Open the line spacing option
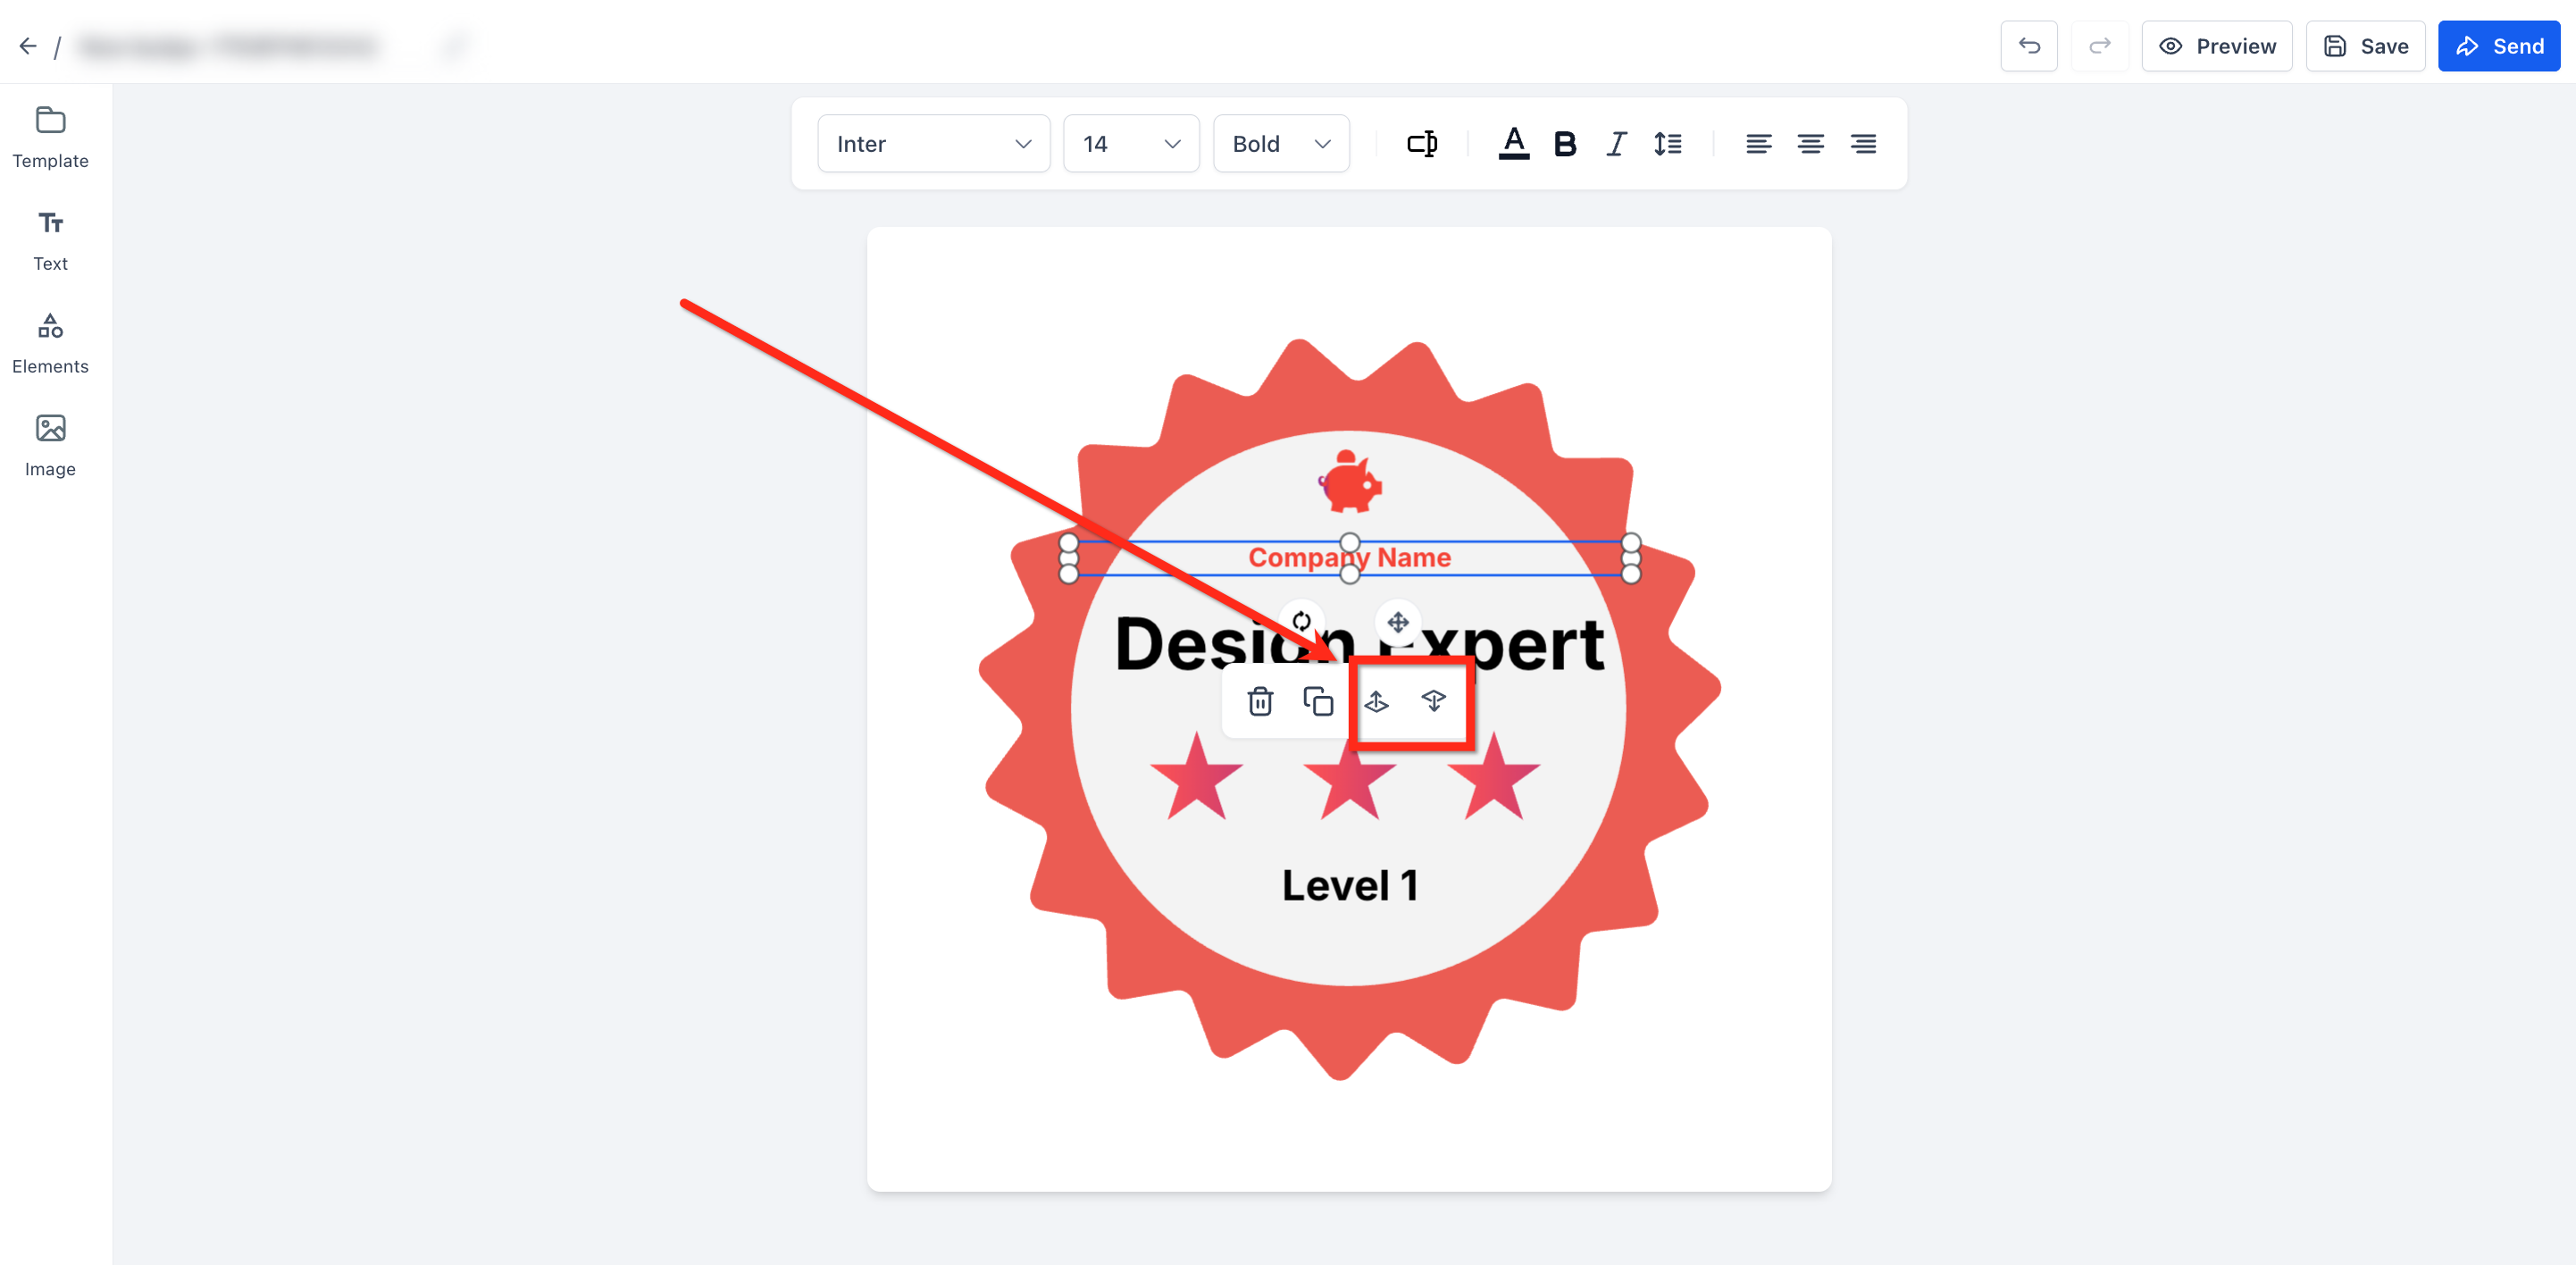The width and height of the screenshot is (2576, 1265). point(1667,144)
